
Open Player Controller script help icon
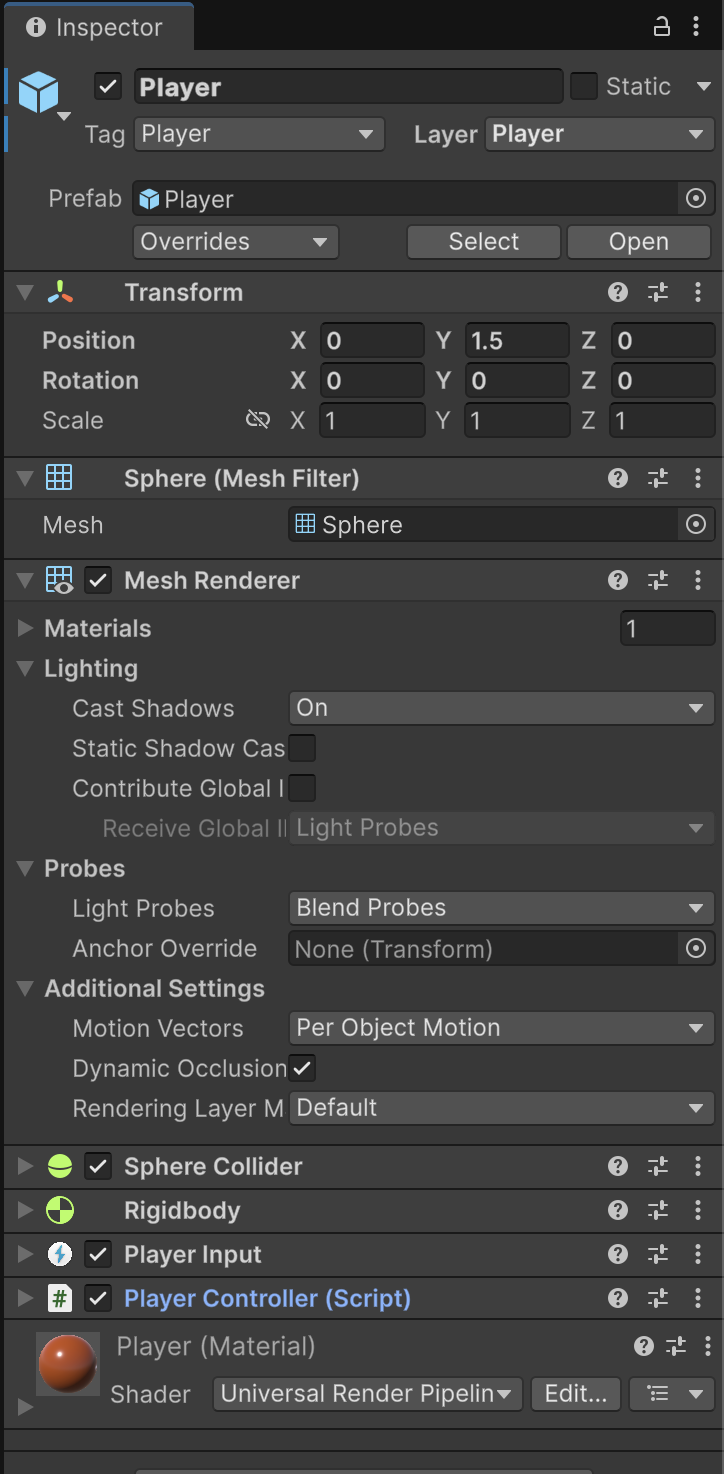coord(618,1298)
